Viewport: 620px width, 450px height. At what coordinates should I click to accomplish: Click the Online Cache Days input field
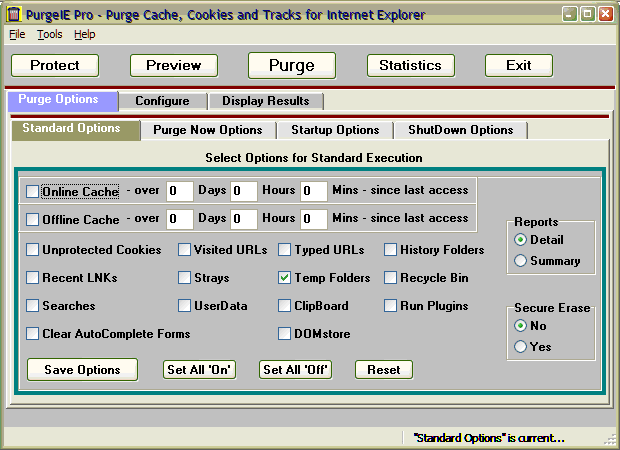click(x=180, y=191)
